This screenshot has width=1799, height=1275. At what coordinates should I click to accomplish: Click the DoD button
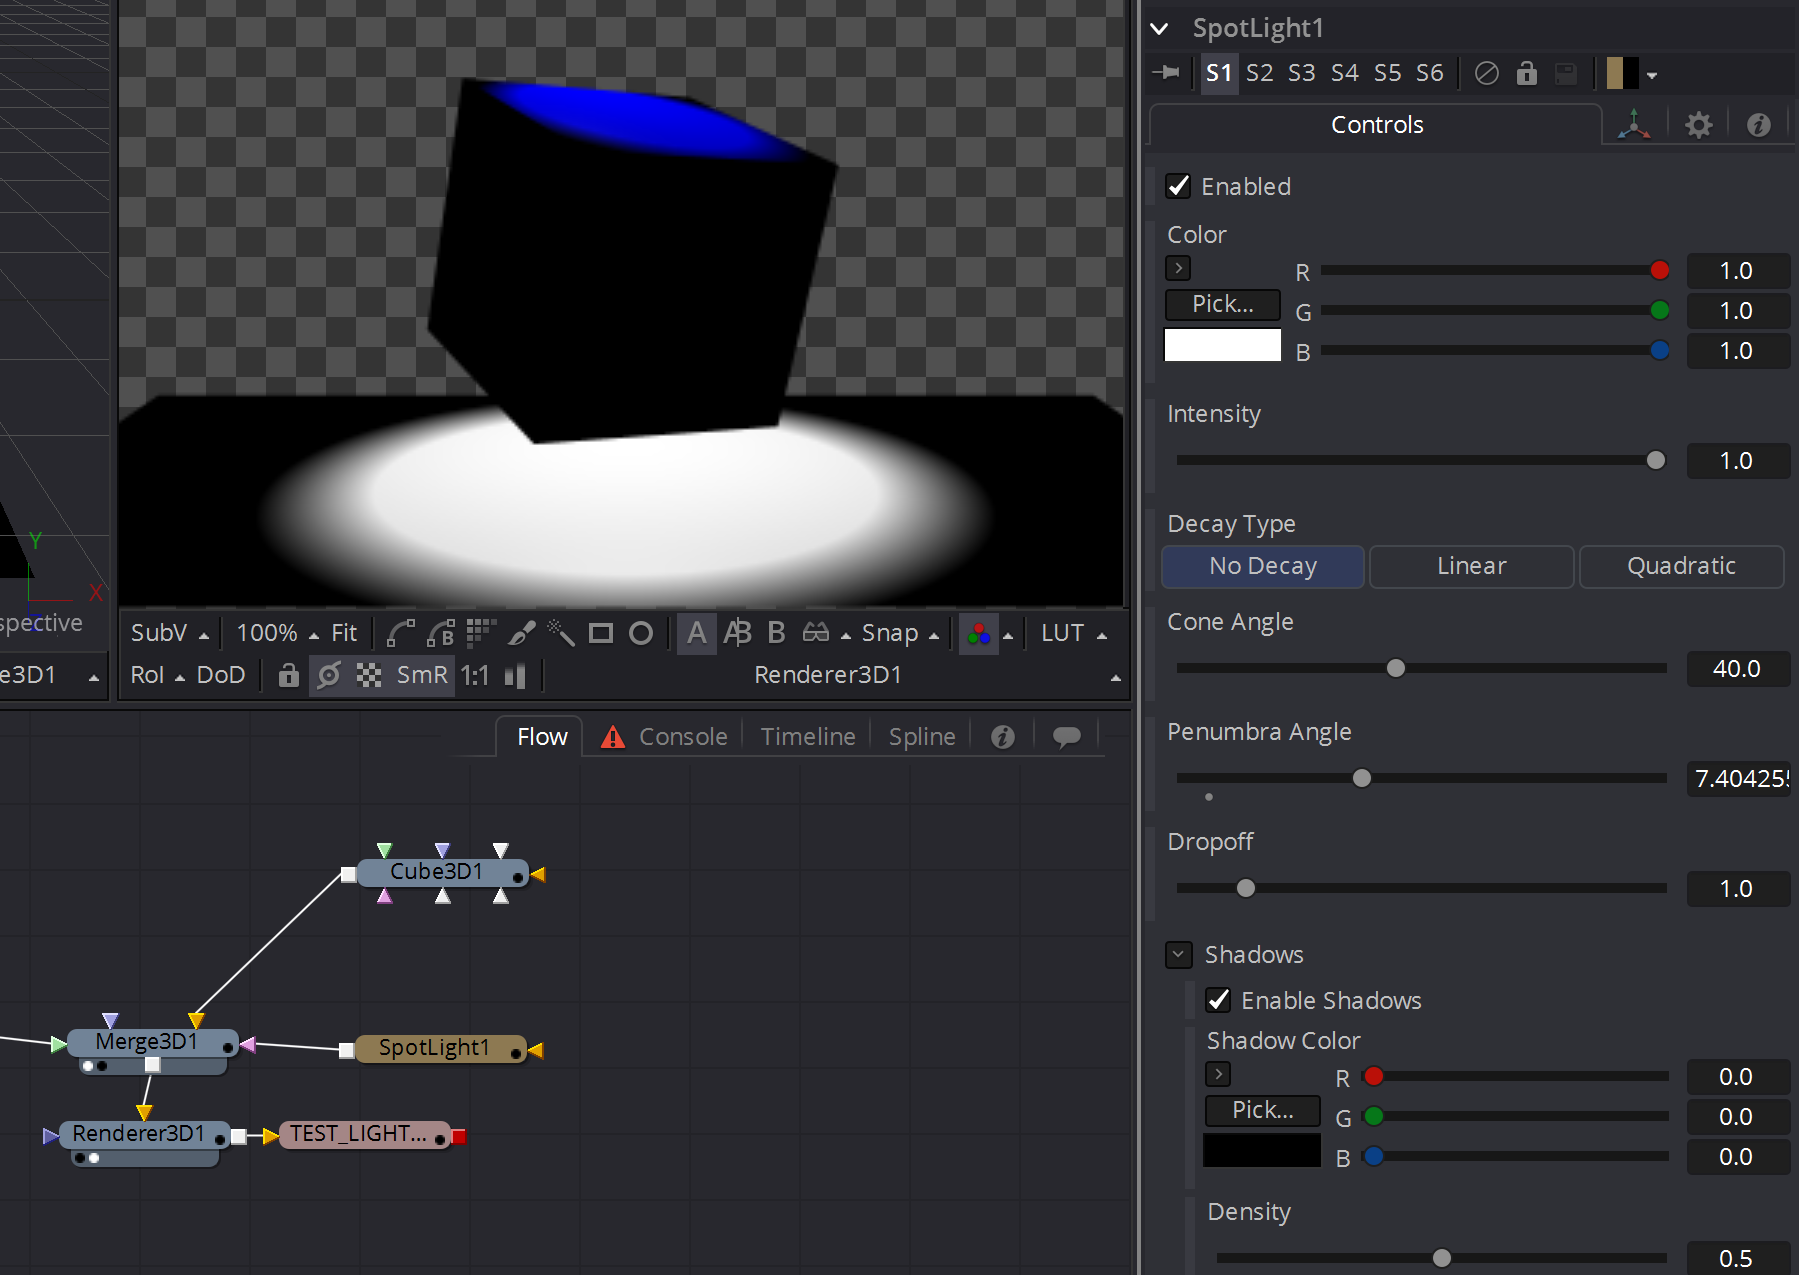click(221, 675)
